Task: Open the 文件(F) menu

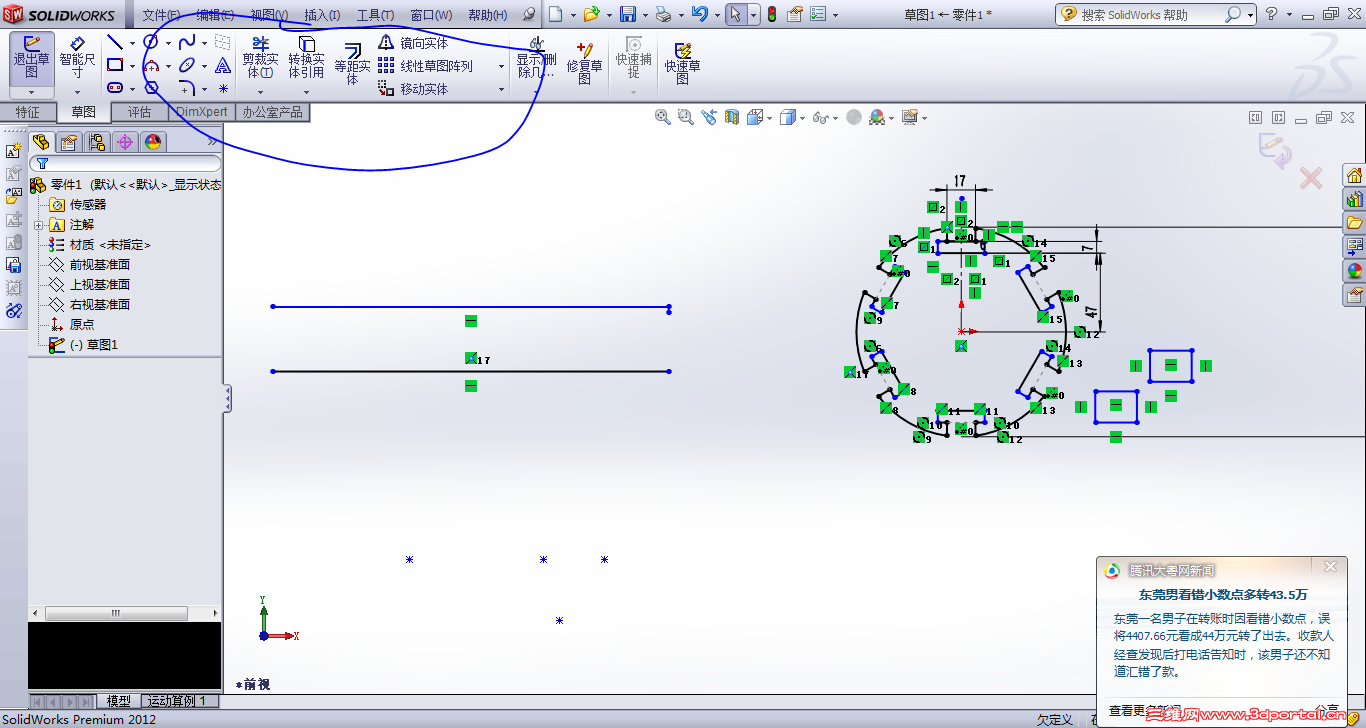Action: 161,15
